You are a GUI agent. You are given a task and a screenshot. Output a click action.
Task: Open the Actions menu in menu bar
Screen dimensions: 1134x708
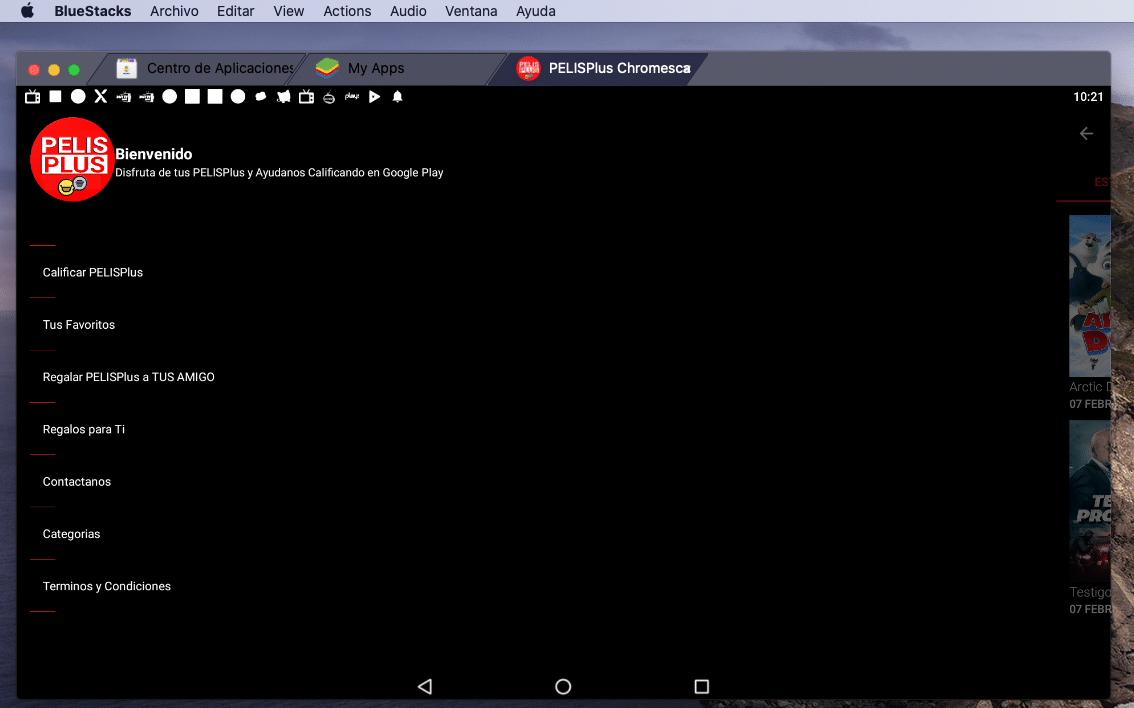click(347, 11)
